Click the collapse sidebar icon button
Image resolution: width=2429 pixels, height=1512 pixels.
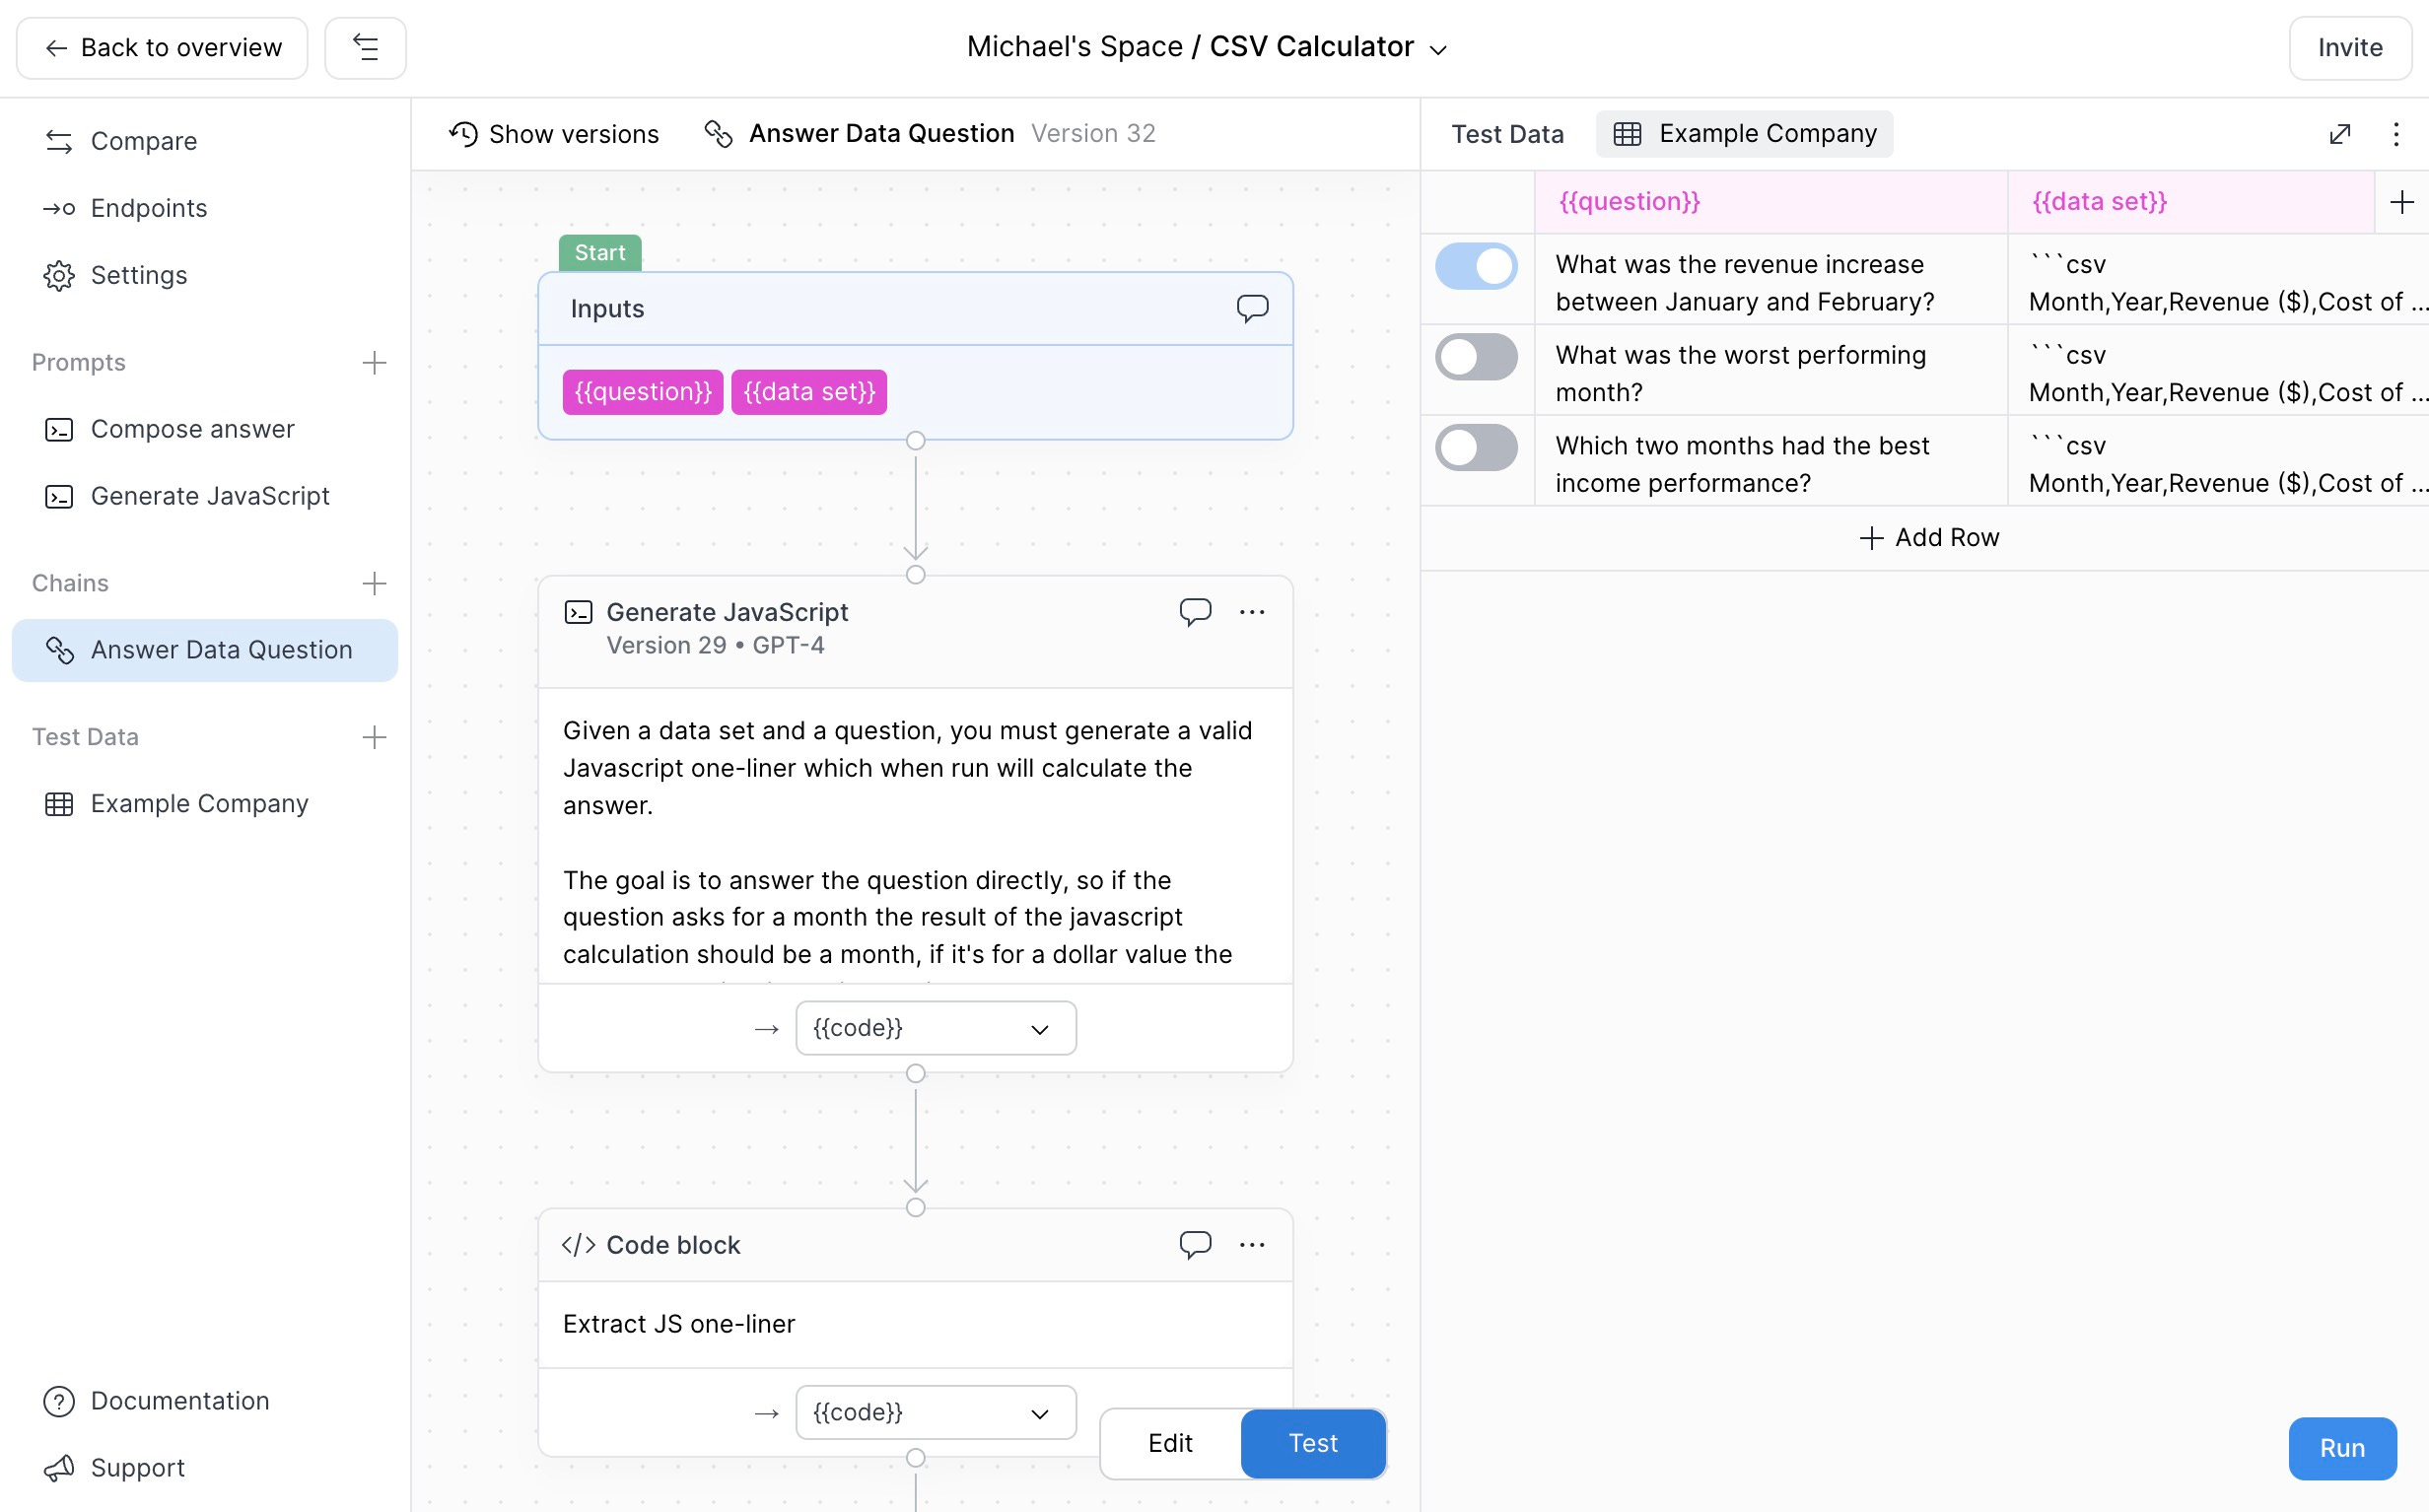(x=365, y=48)
